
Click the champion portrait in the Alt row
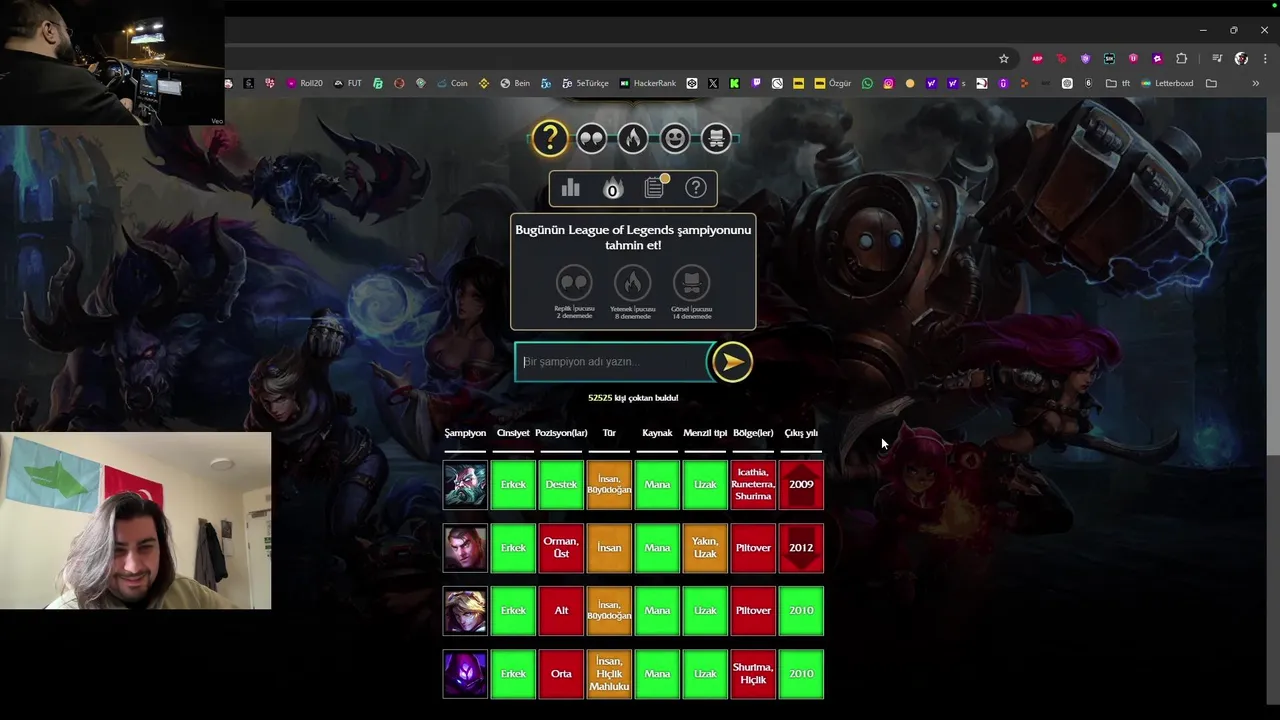coord(465,611)
